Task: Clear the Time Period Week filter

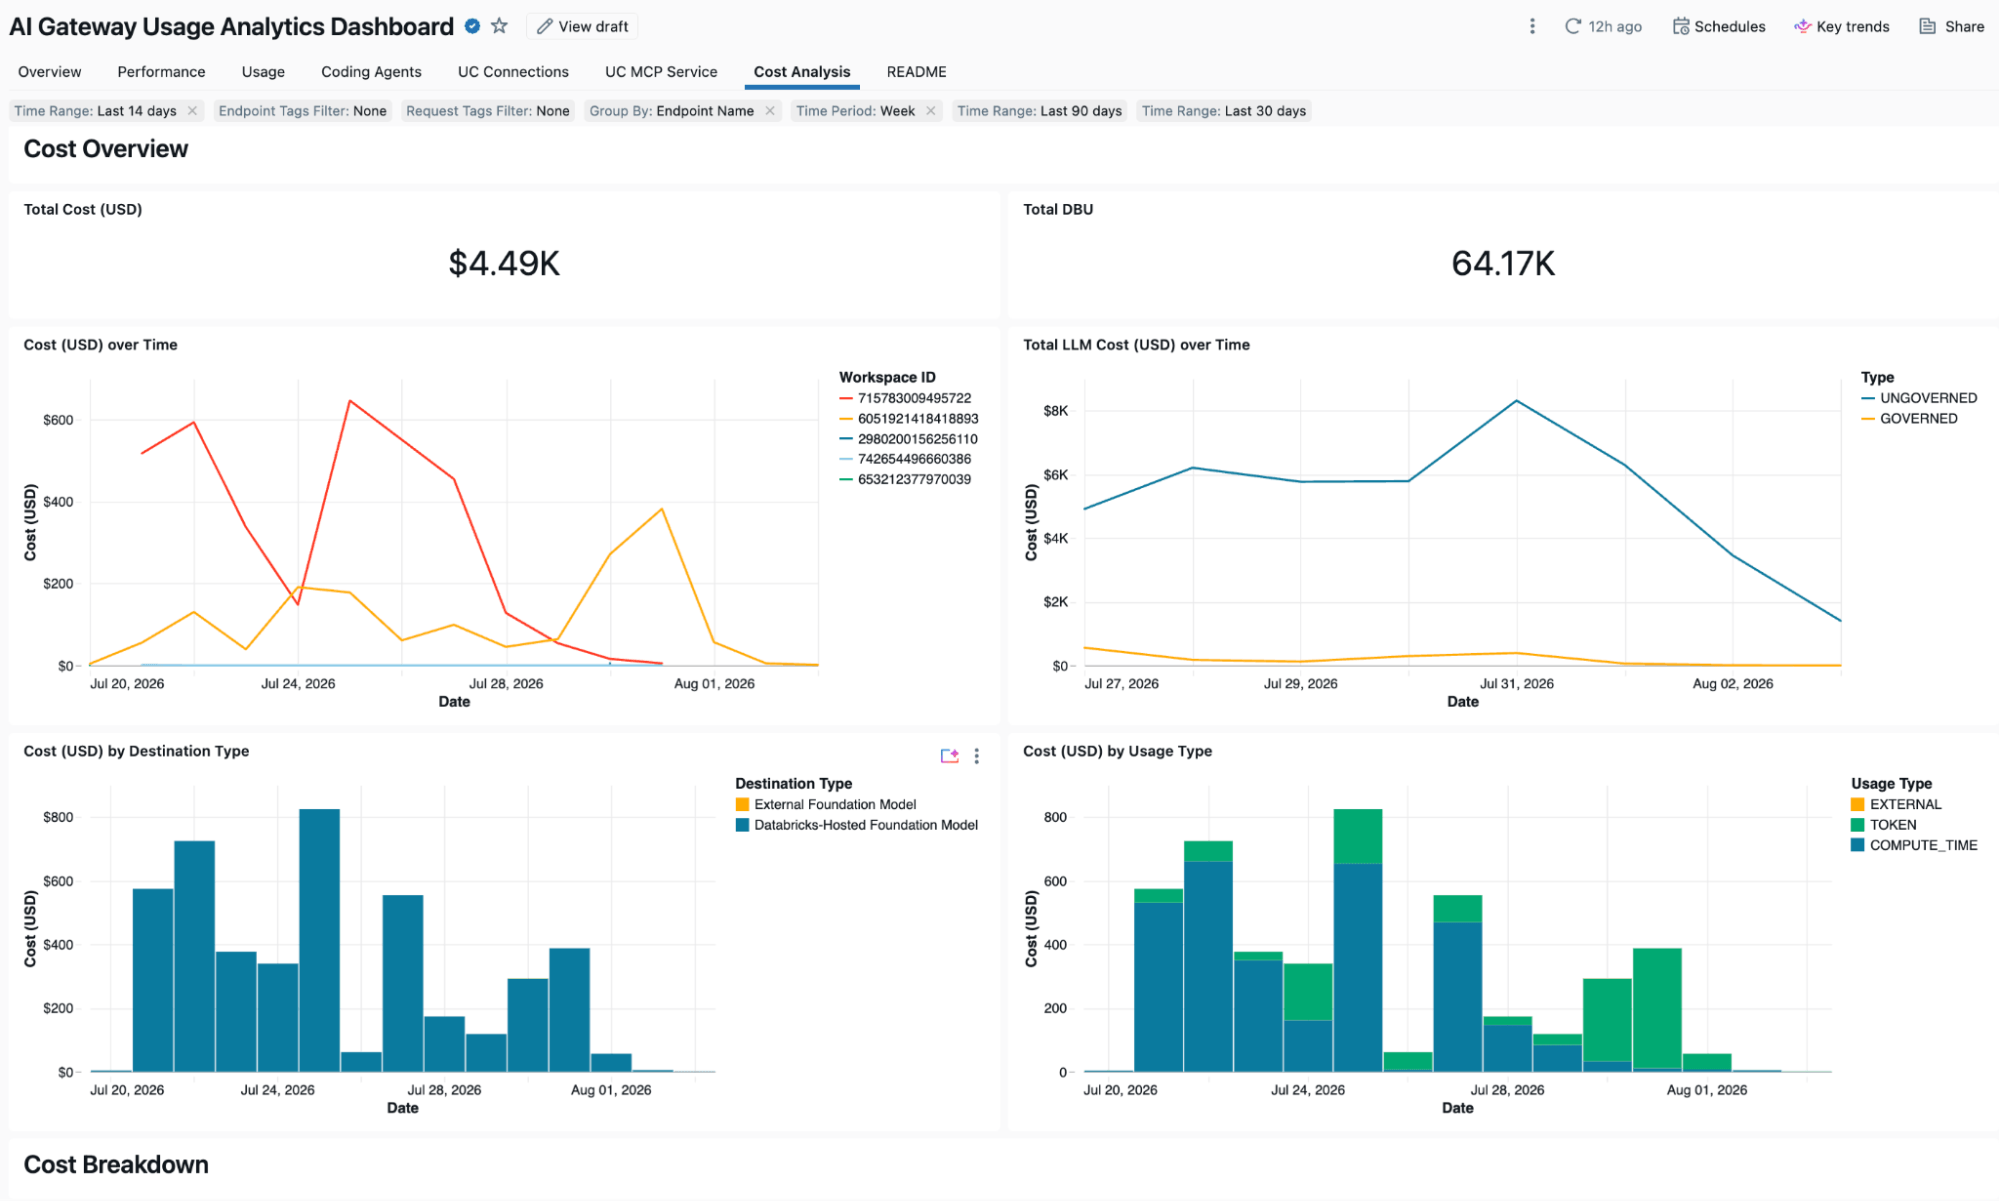Action: click(x=931, y=111)
